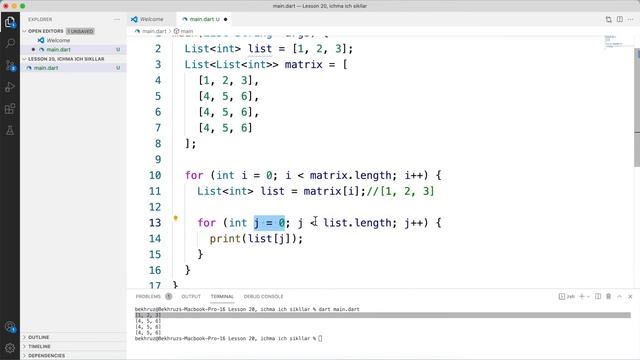This screenshot has height=360, width=640.
Task: Click the open changes icon in editor toolbar
Action: (x=609, y=19)
